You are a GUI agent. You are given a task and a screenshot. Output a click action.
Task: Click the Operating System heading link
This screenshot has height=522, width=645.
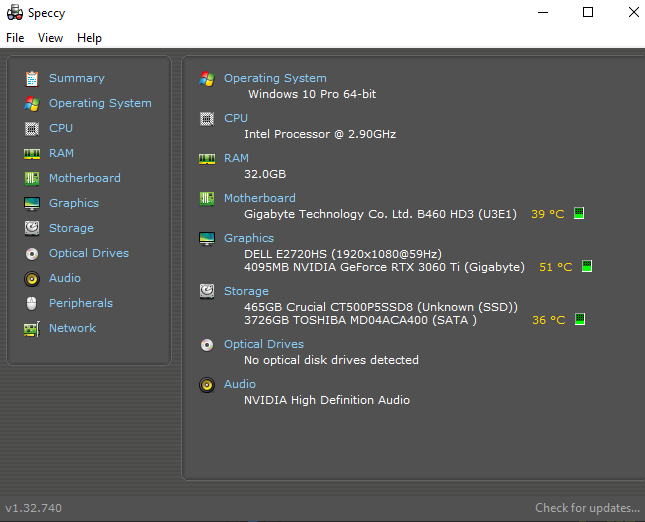[275, 78]
